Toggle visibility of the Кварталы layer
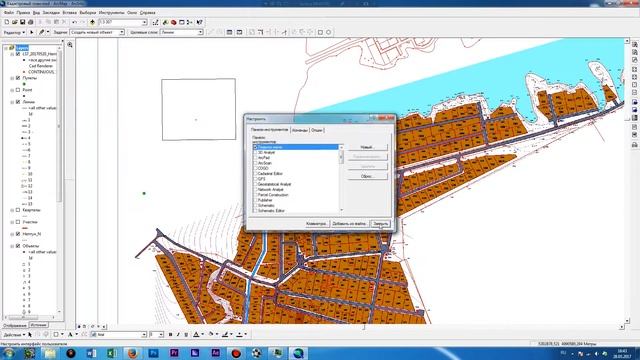The image size is (640, 360). tap(18, 210)
